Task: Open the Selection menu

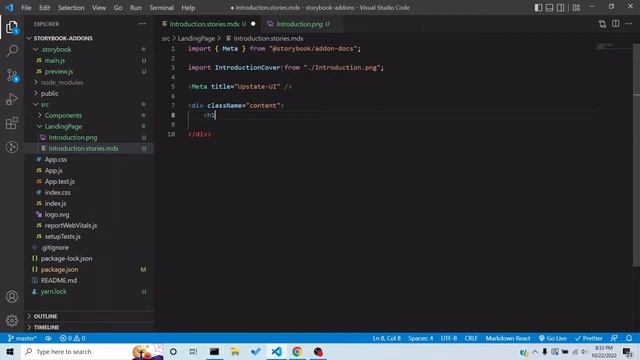Action: (71, 7)
